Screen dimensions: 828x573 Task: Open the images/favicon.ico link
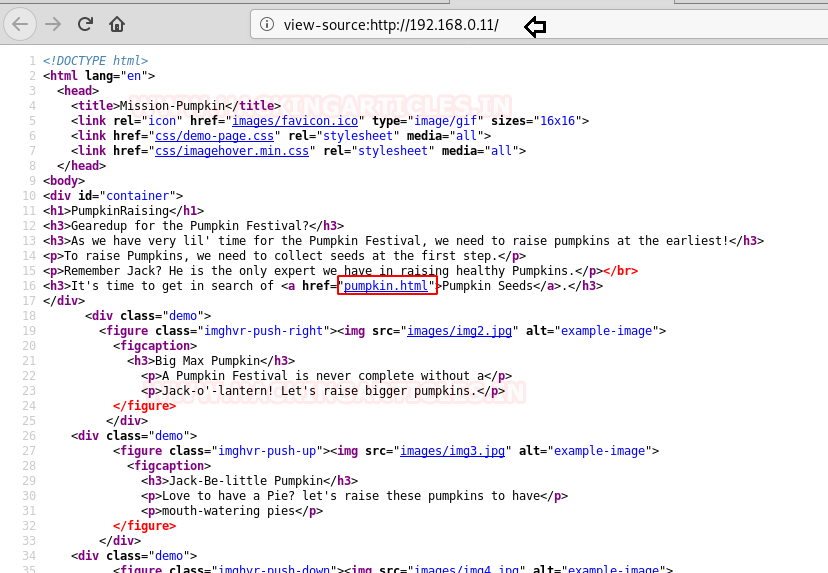tap(295, 121)
